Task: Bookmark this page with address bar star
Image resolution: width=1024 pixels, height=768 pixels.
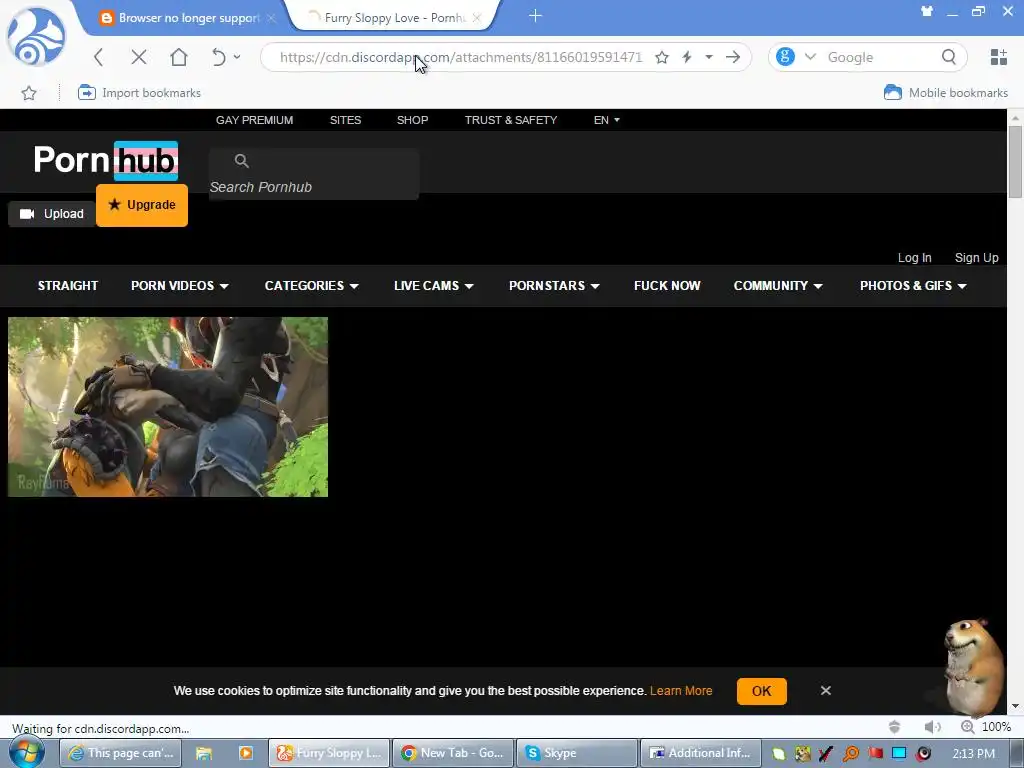Action: pyautogui.click(x=662, y=57)
